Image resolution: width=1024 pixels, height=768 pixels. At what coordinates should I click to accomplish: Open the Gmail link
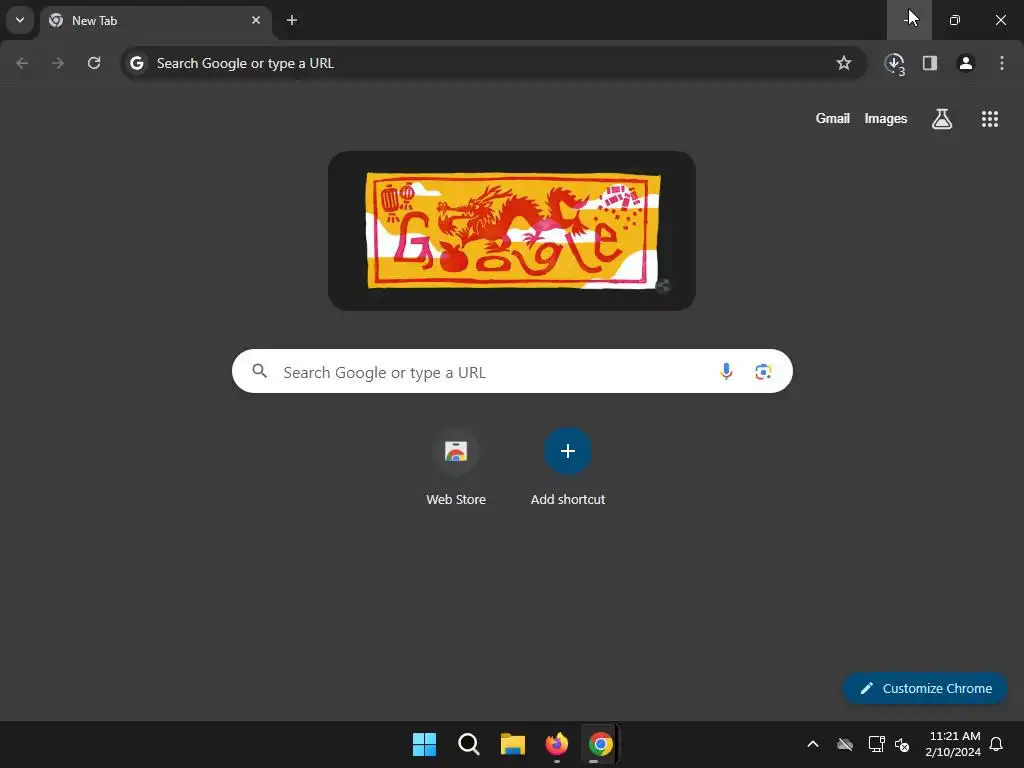point(833,118)
